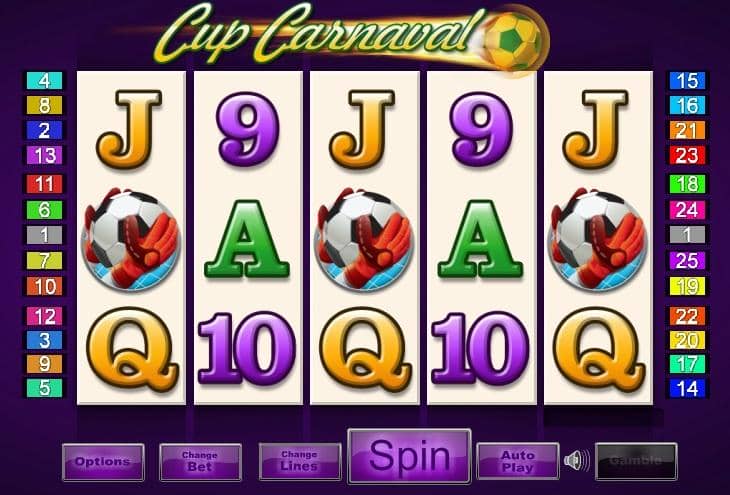
Task: Click goalkeeper glove ball symbol on first reel
Action: [x=131, y=239]
